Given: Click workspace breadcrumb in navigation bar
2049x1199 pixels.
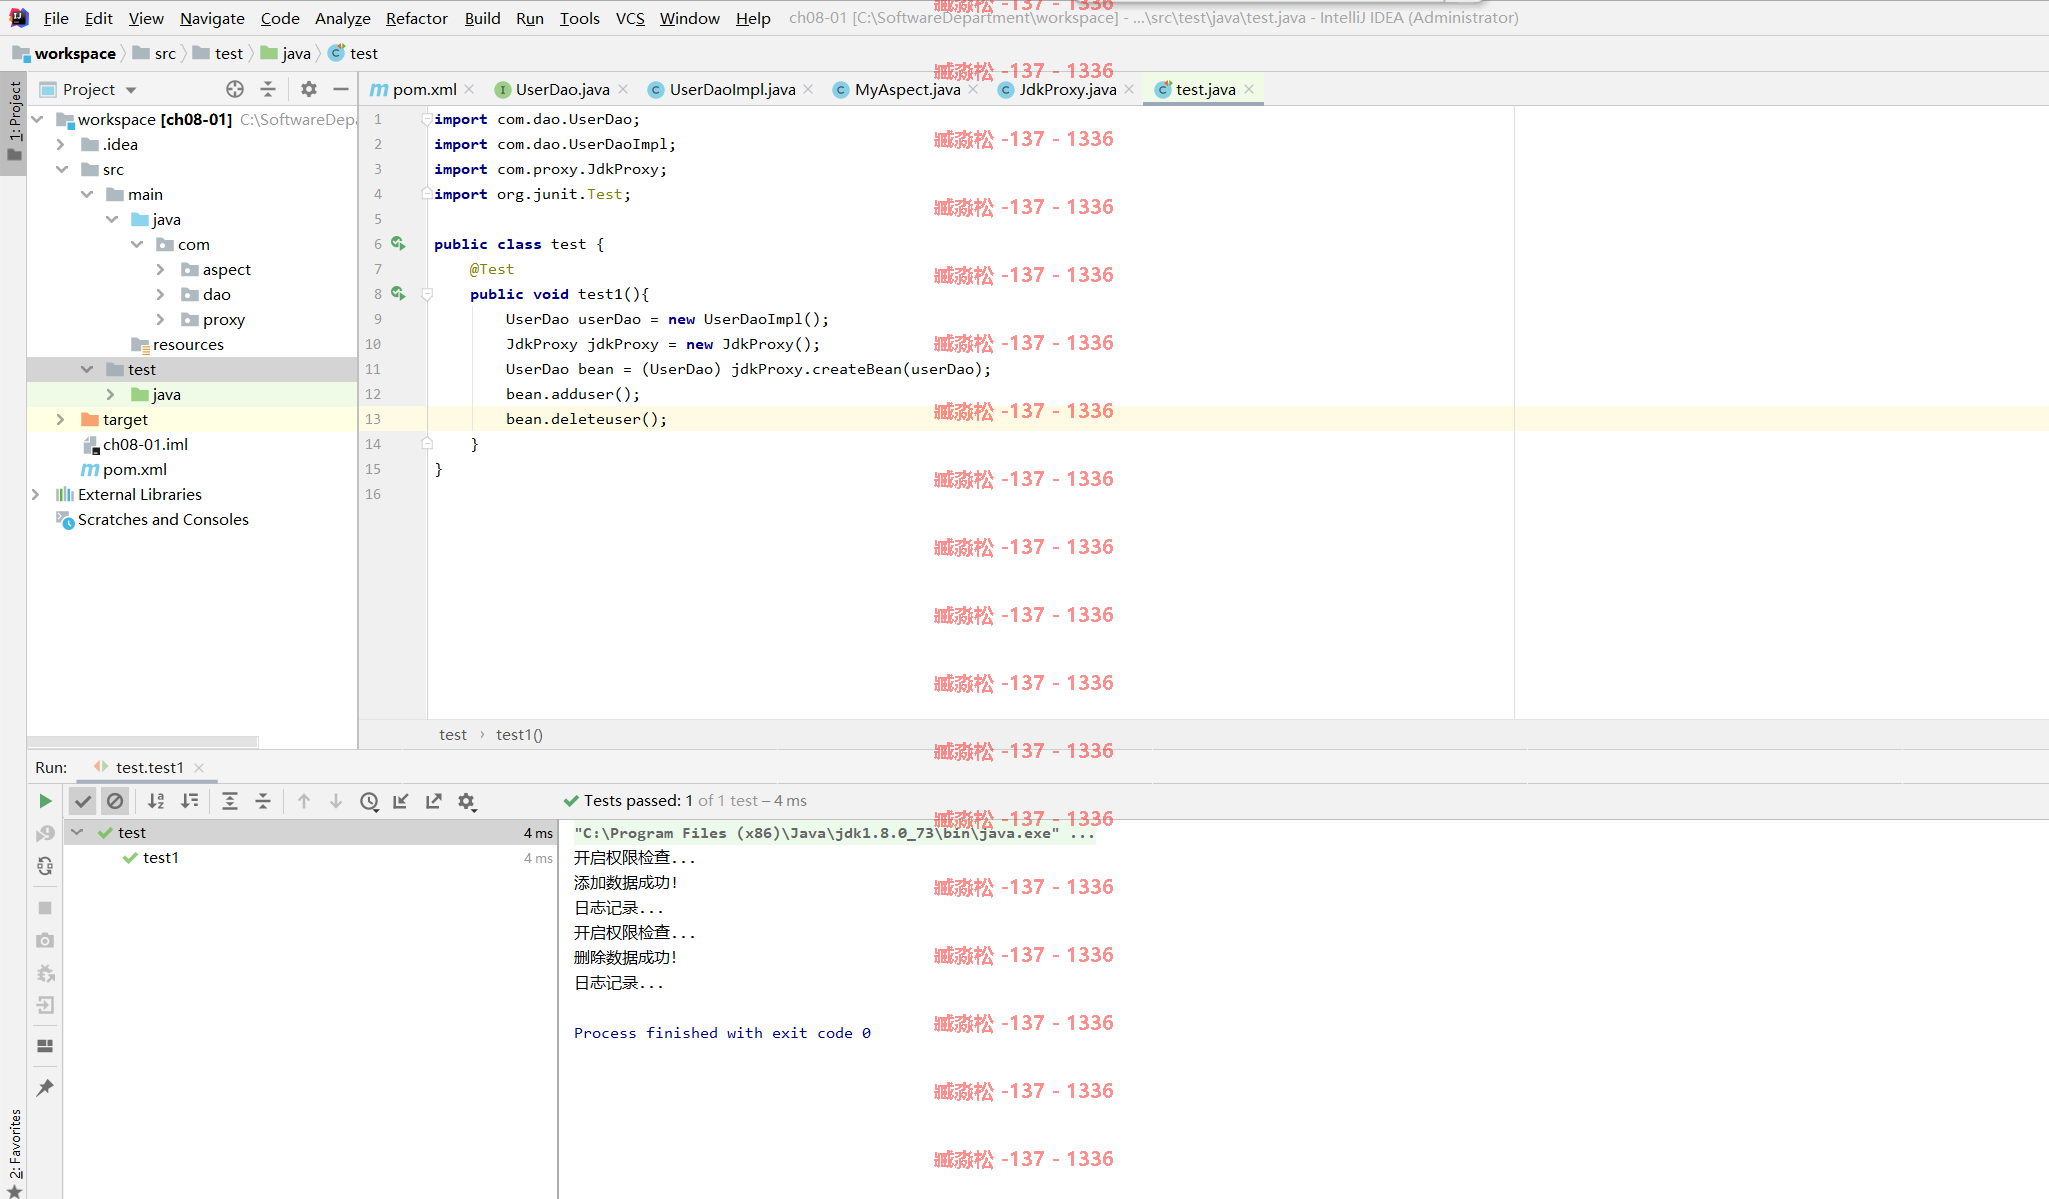Looking at the screenshot, I should (x=64, y=53).
